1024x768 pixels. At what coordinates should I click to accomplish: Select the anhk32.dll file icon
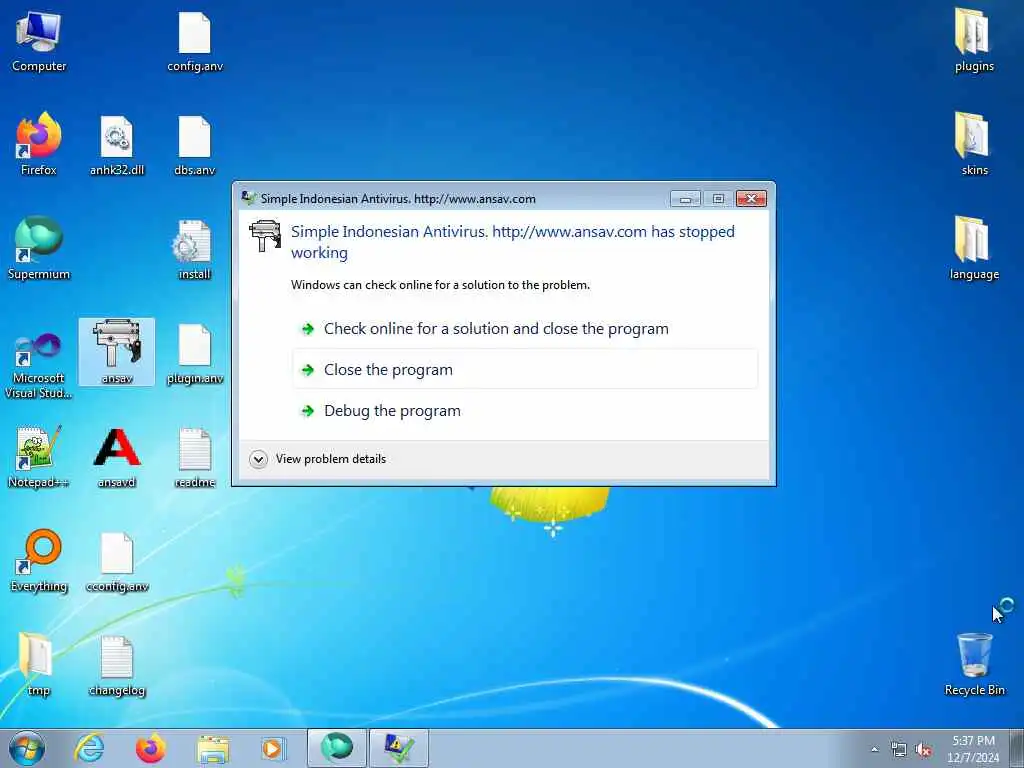click(x=117, y=146)
